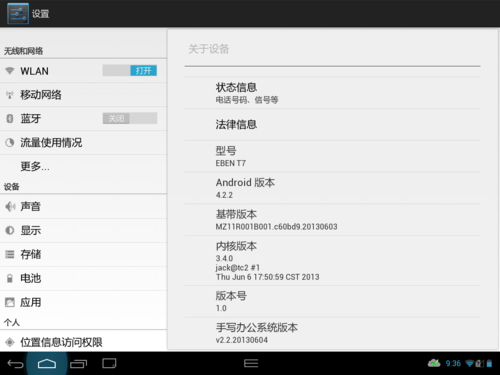The image size is (500, 375).
Task: Open 蓝牙 settings
Action: [83, 119]
